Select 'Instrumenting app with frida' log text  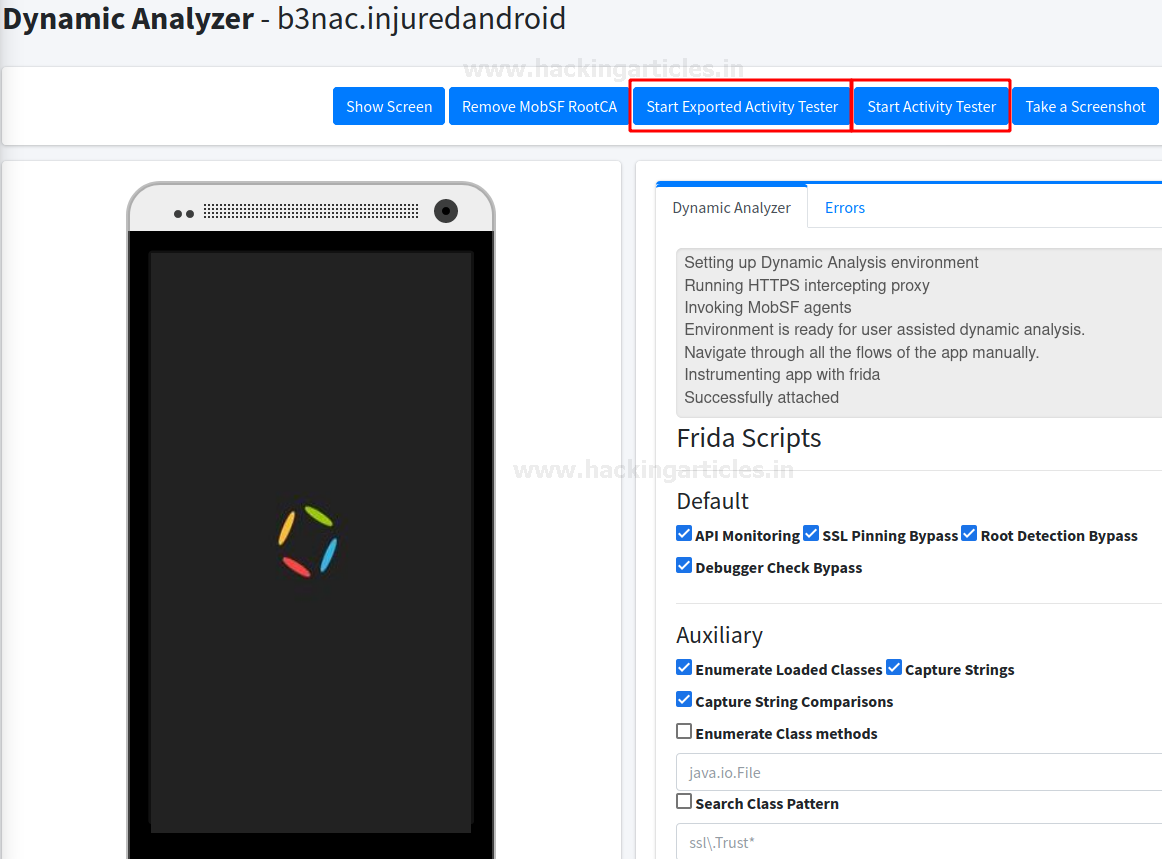[x=782, y=374]
